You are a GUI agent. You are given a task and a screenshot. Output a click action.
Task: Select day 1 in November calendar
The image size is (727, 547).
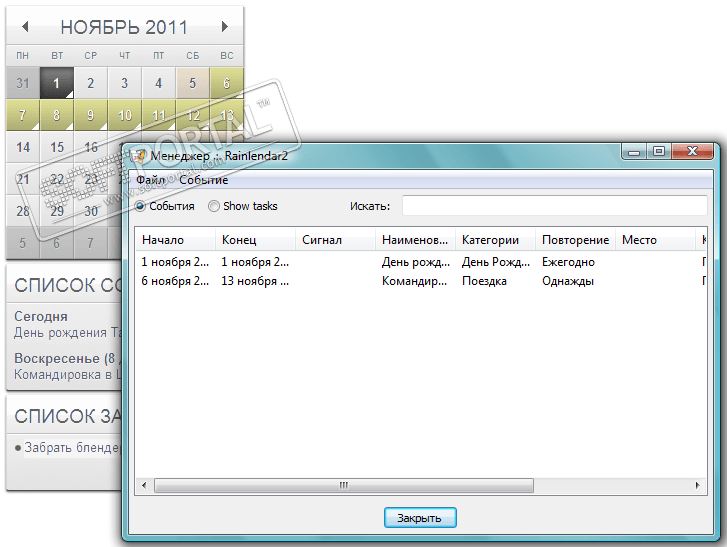pyautogui.click(x=57, y=83)
